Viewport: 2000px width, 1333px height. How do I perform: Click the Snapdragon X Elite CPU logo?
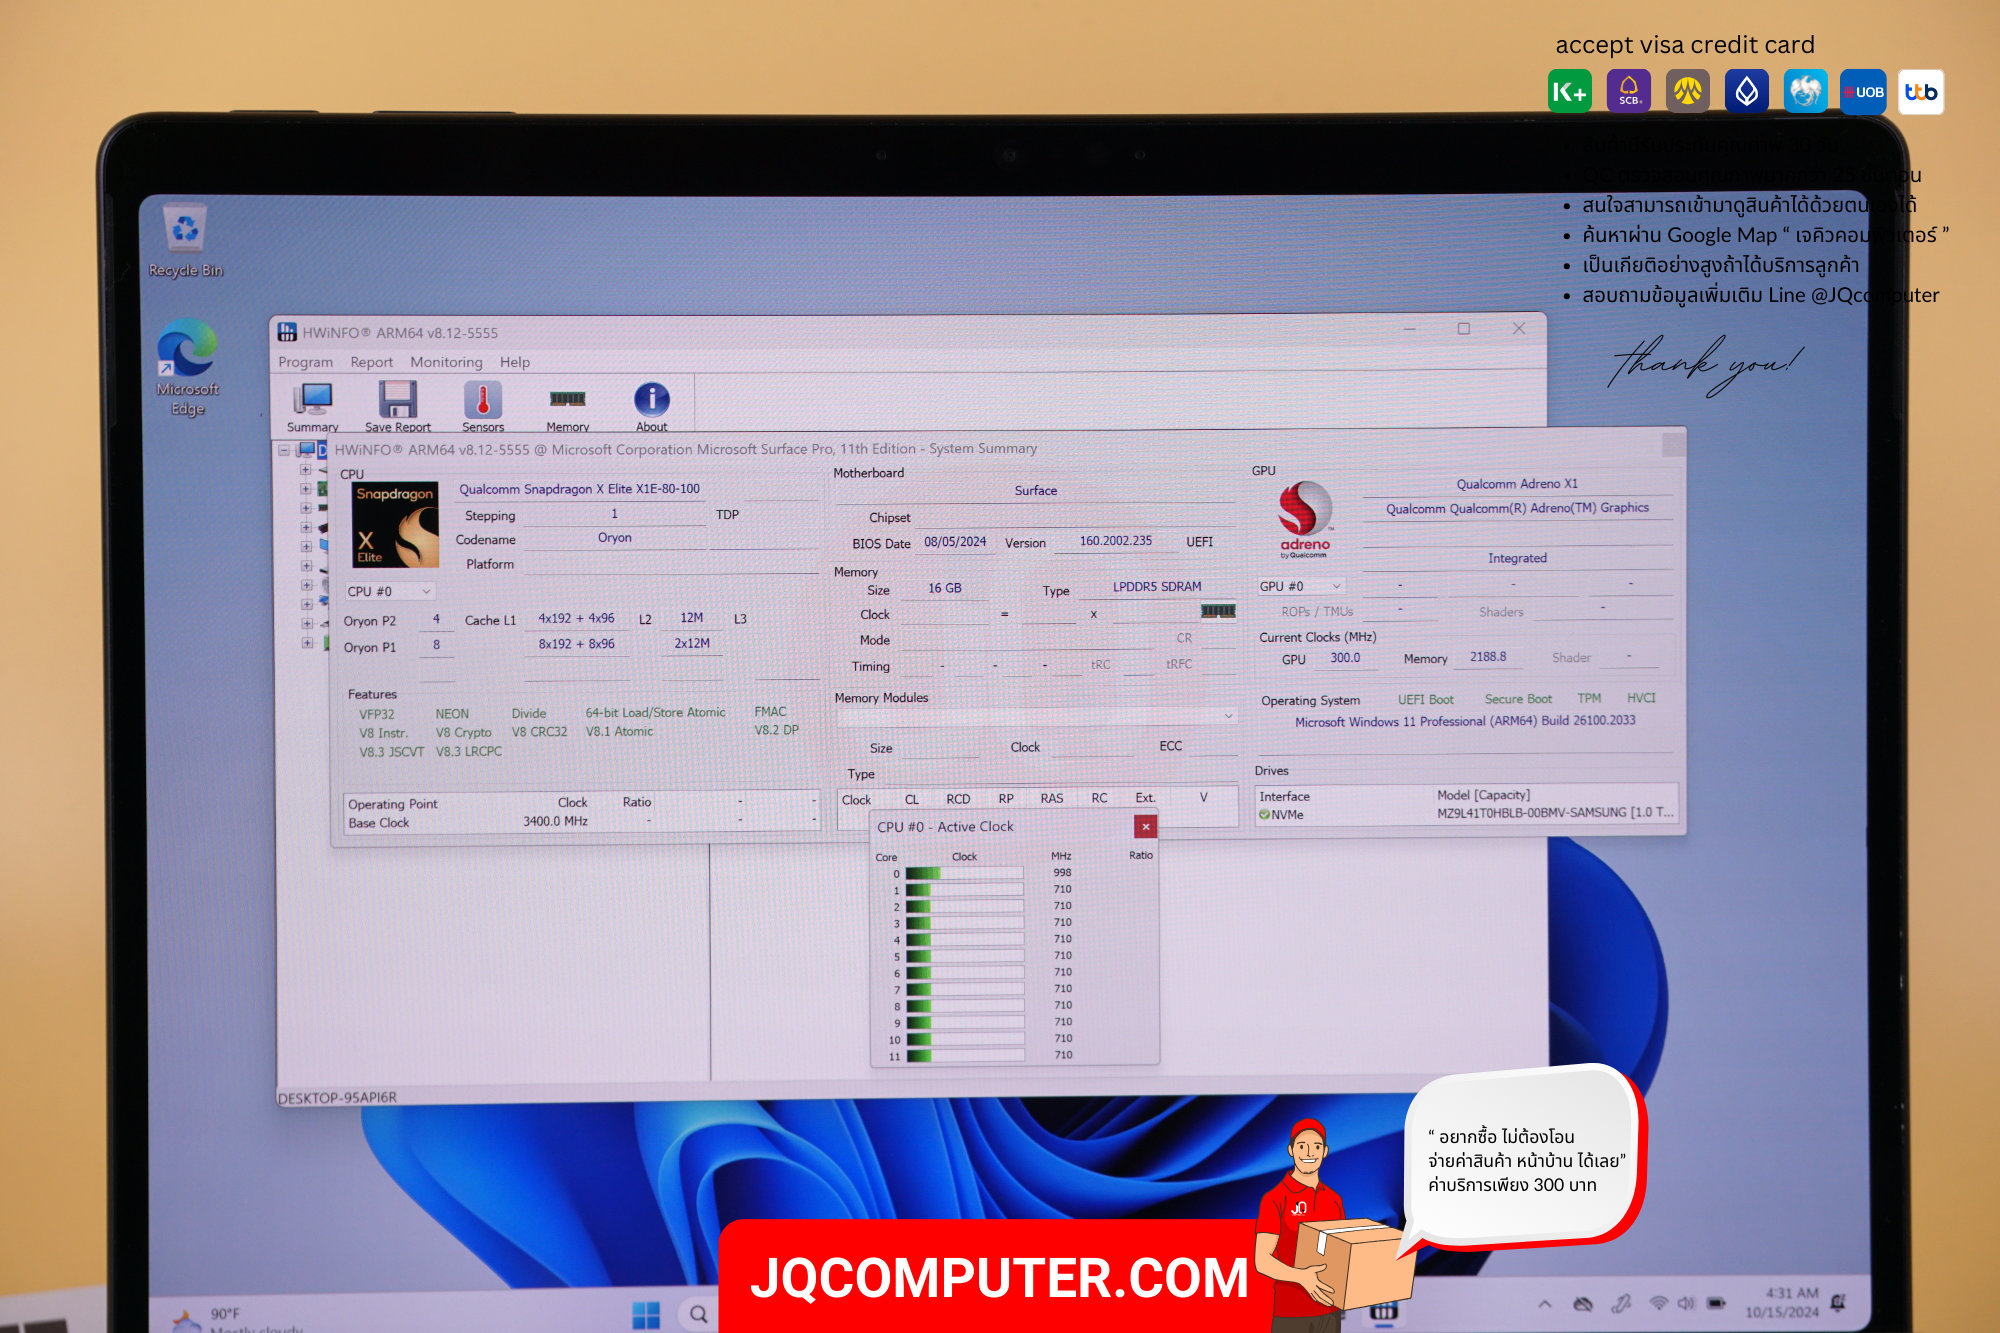coord(395,526)
